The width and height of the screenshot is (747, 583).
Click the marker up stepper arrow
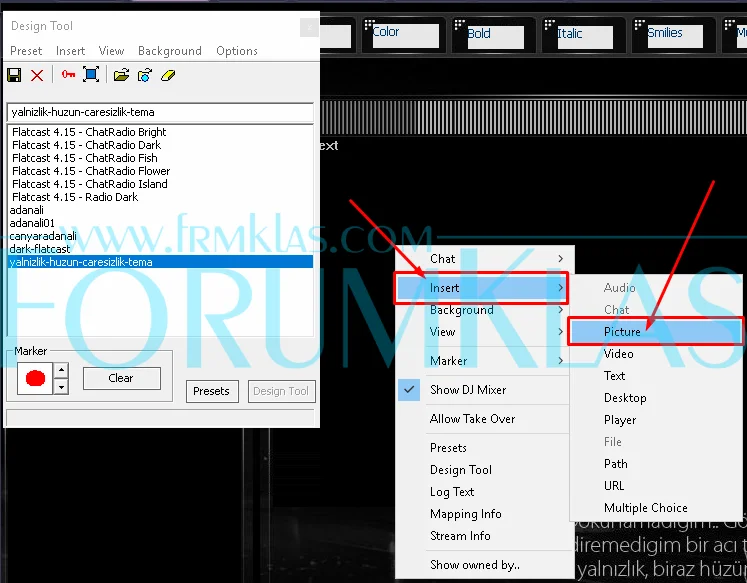coord(61,371)
